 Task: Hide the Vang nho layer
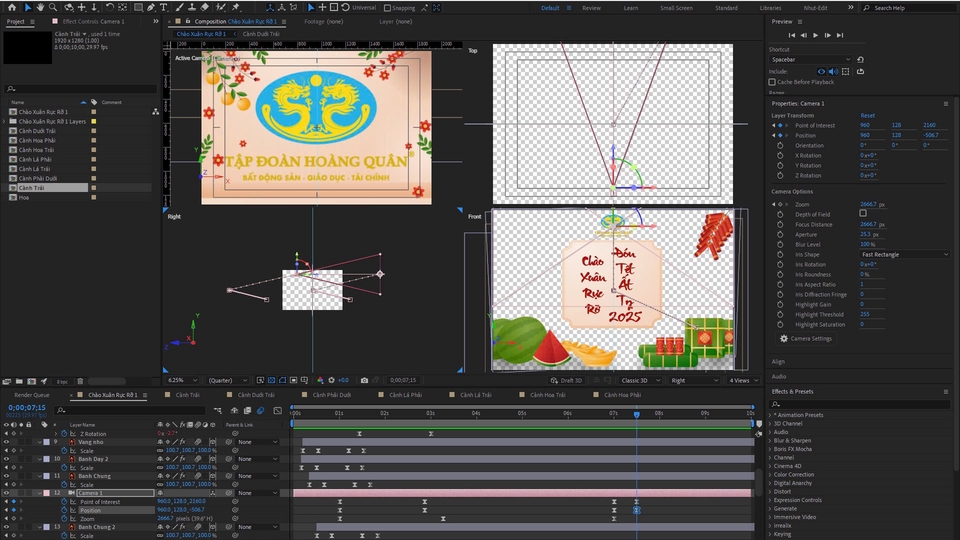[6, 441]
